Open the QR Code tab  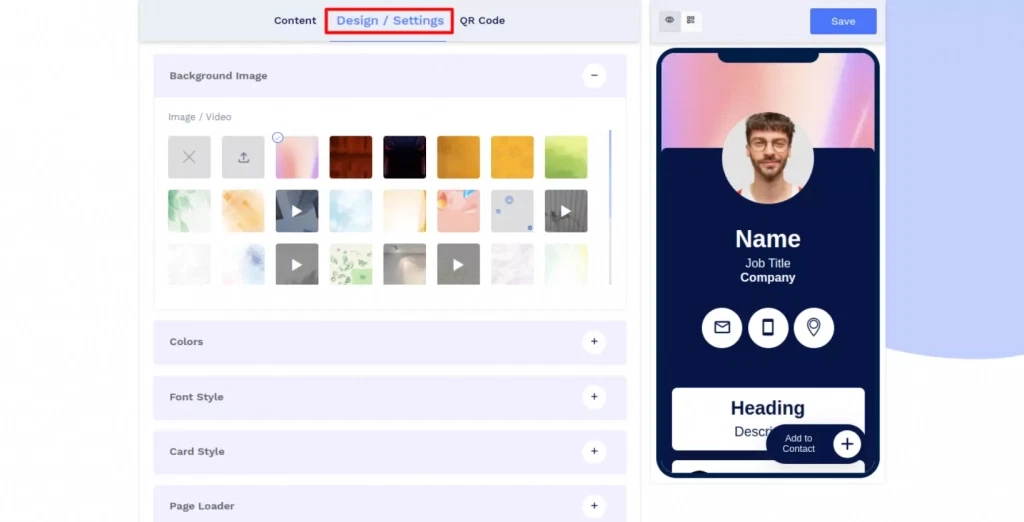[x=482, y=20]
